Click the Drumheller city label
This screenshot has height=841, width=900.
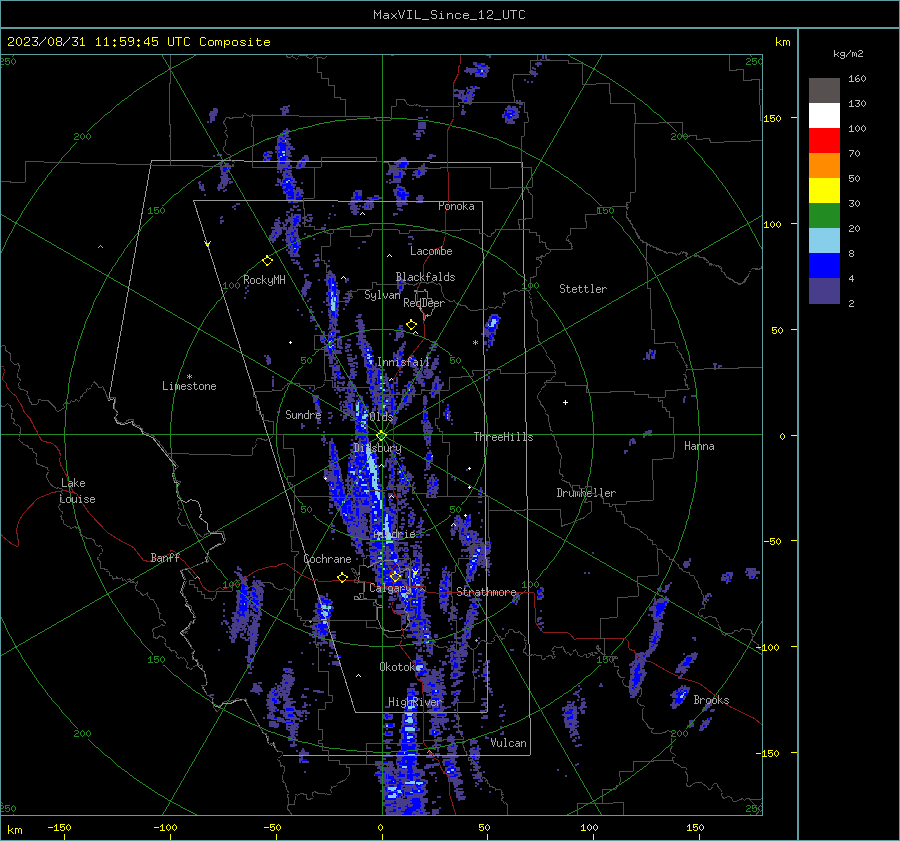[x=586, y=493]
